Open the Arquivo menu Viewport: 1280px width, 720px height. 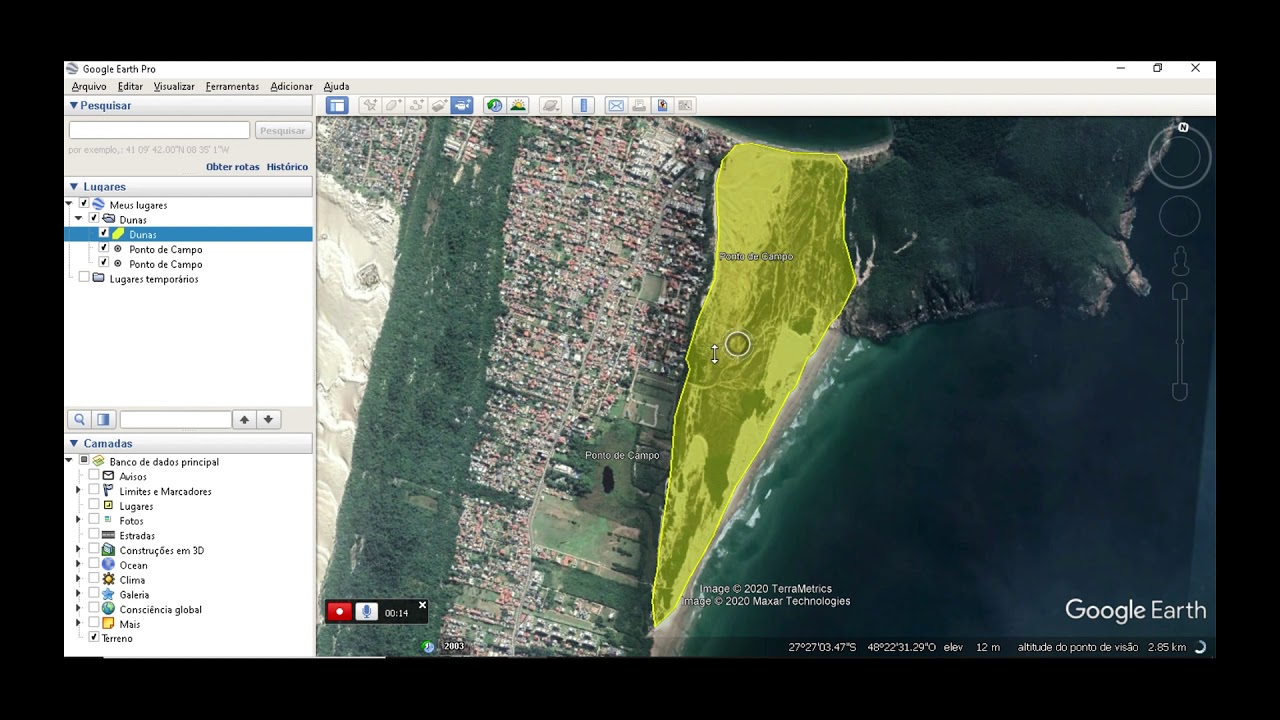point(89,87)
